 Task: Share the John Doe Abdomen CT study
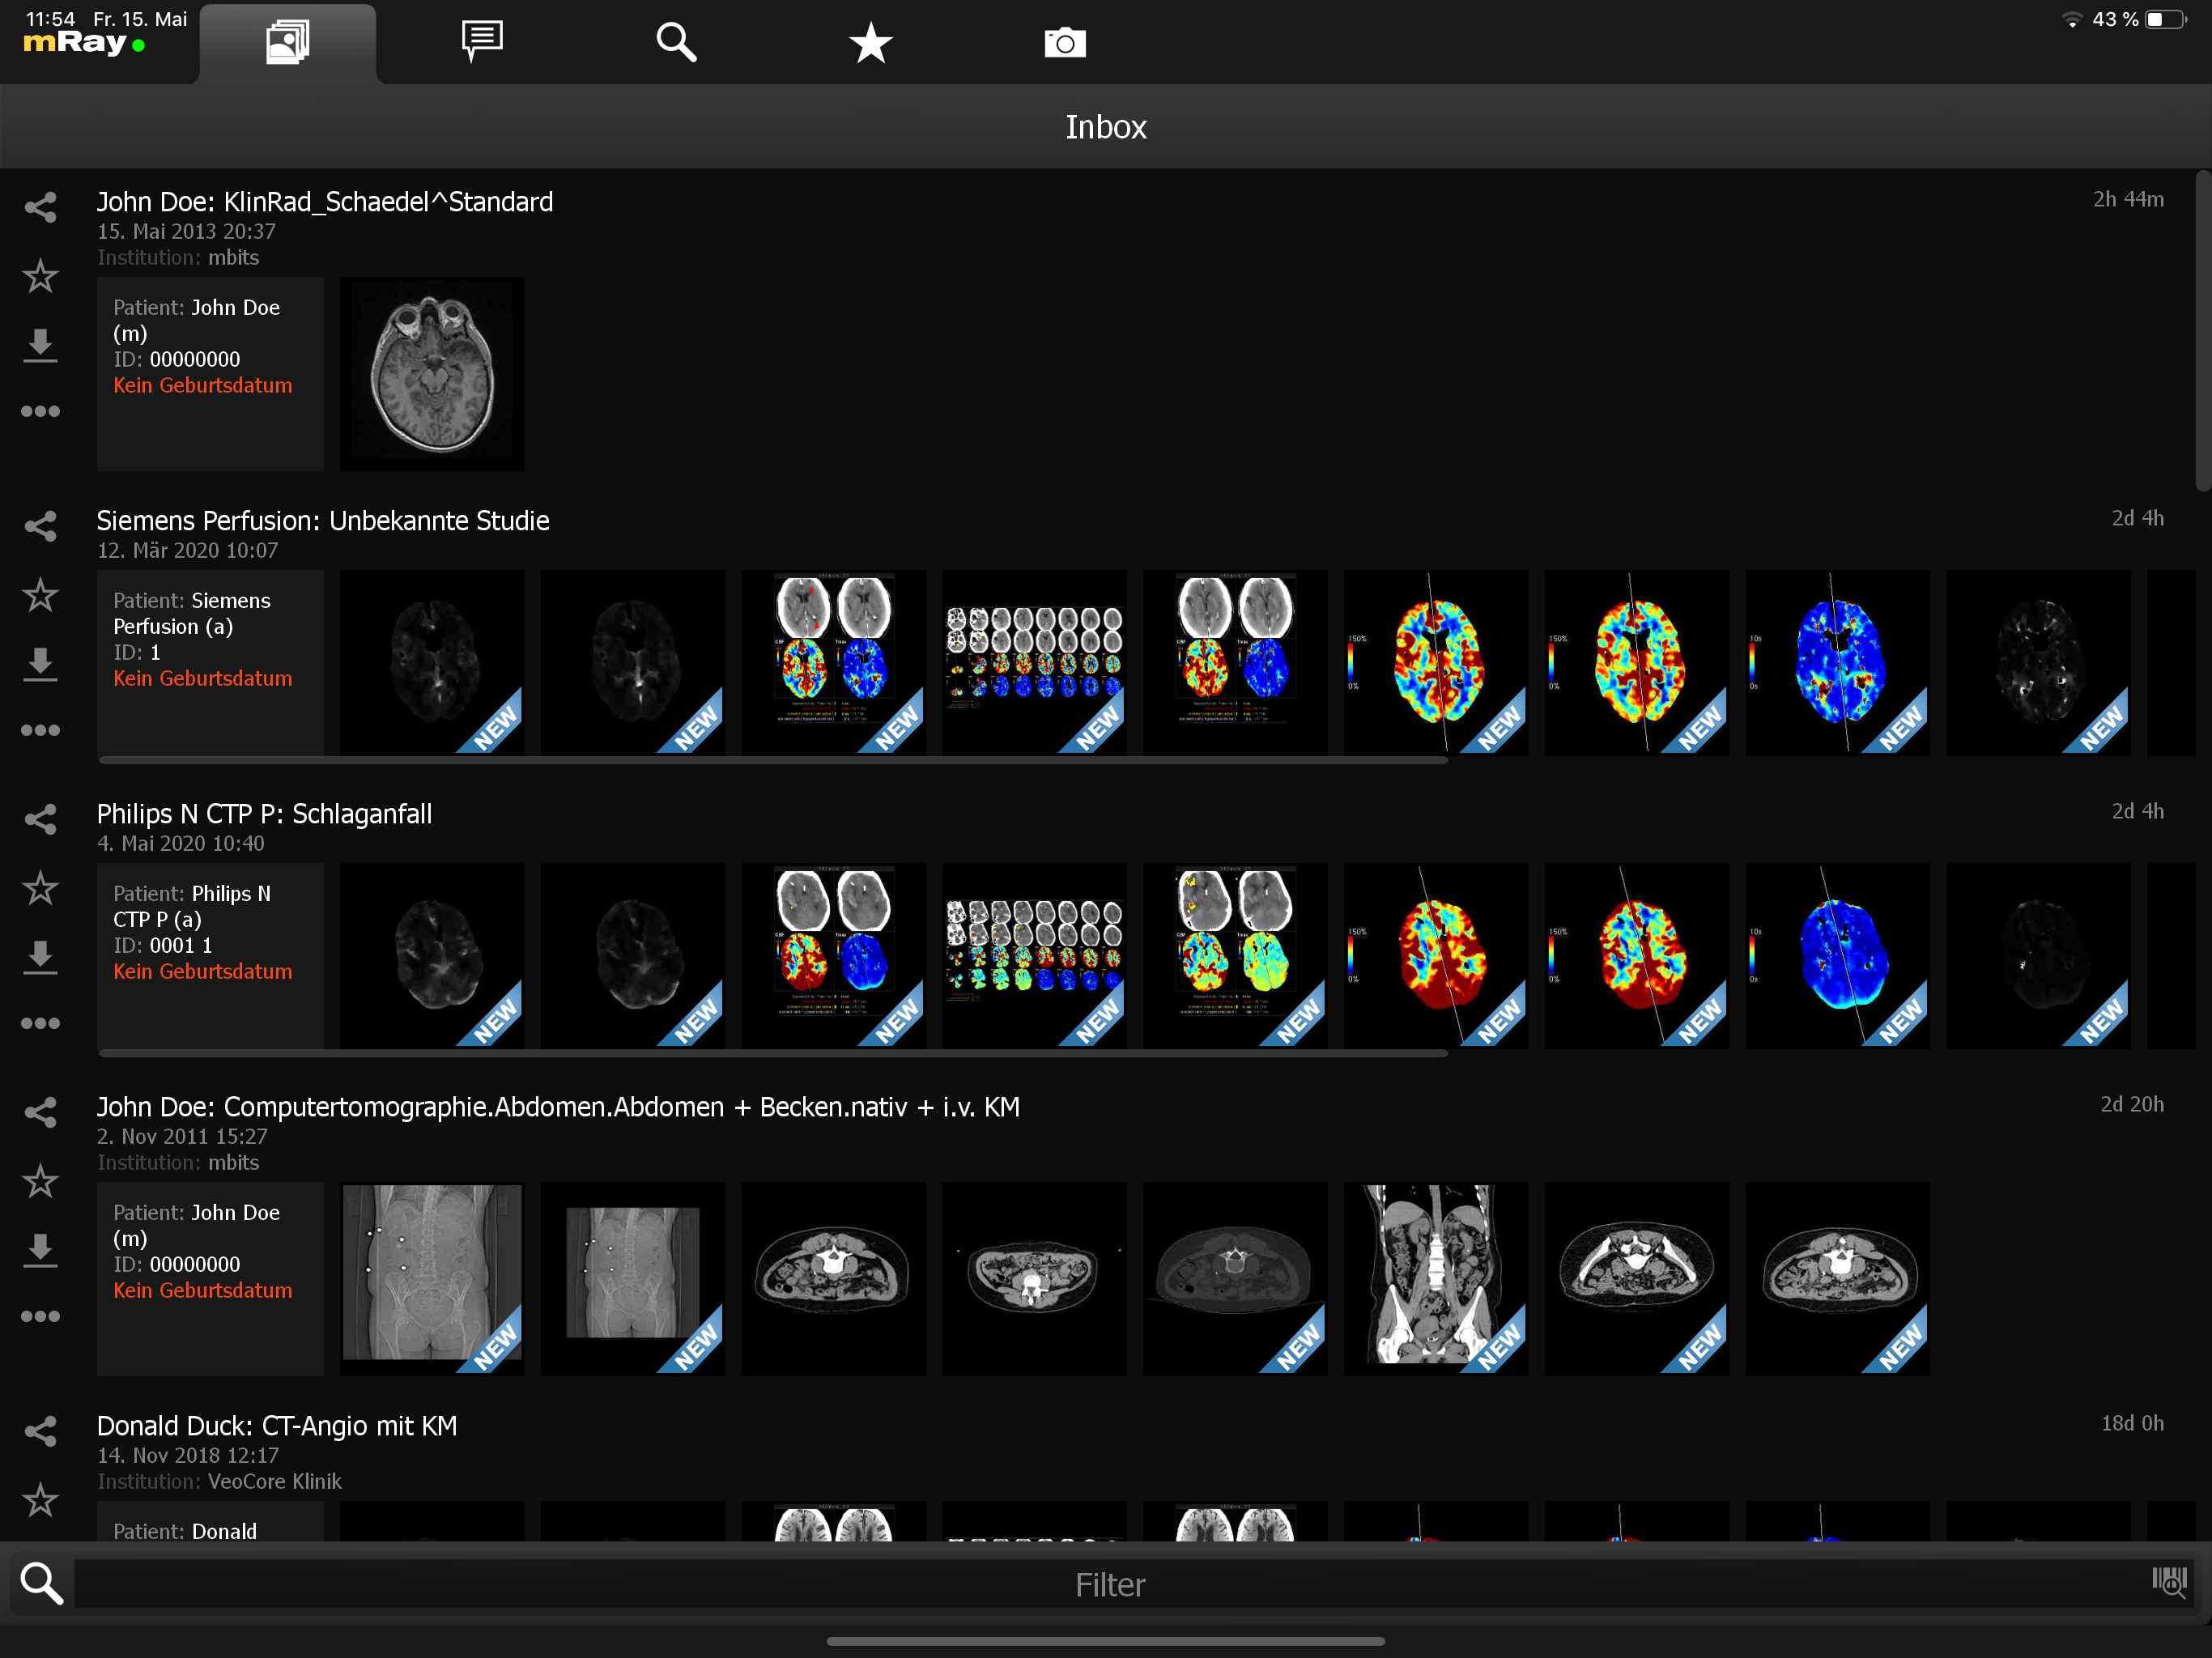coord(40,1112)
